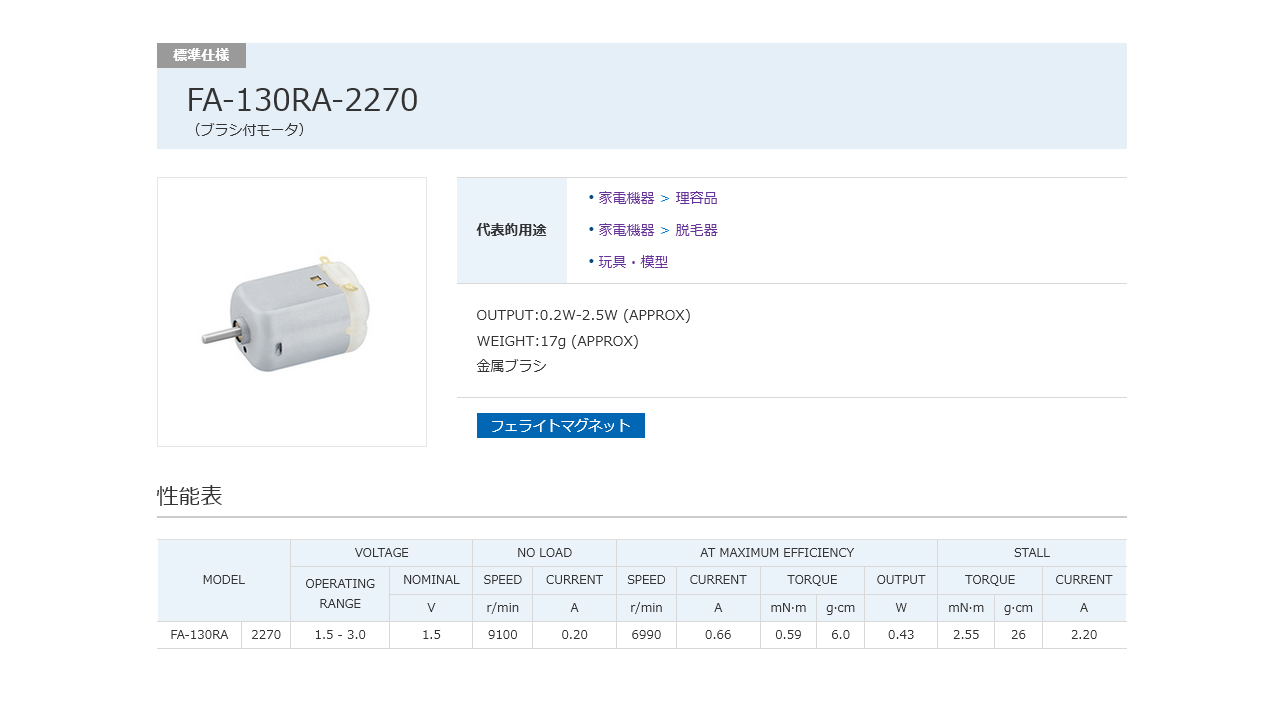Click the 標準仕様 gray label
1280x720 pixels.
(x=201, y=55)
